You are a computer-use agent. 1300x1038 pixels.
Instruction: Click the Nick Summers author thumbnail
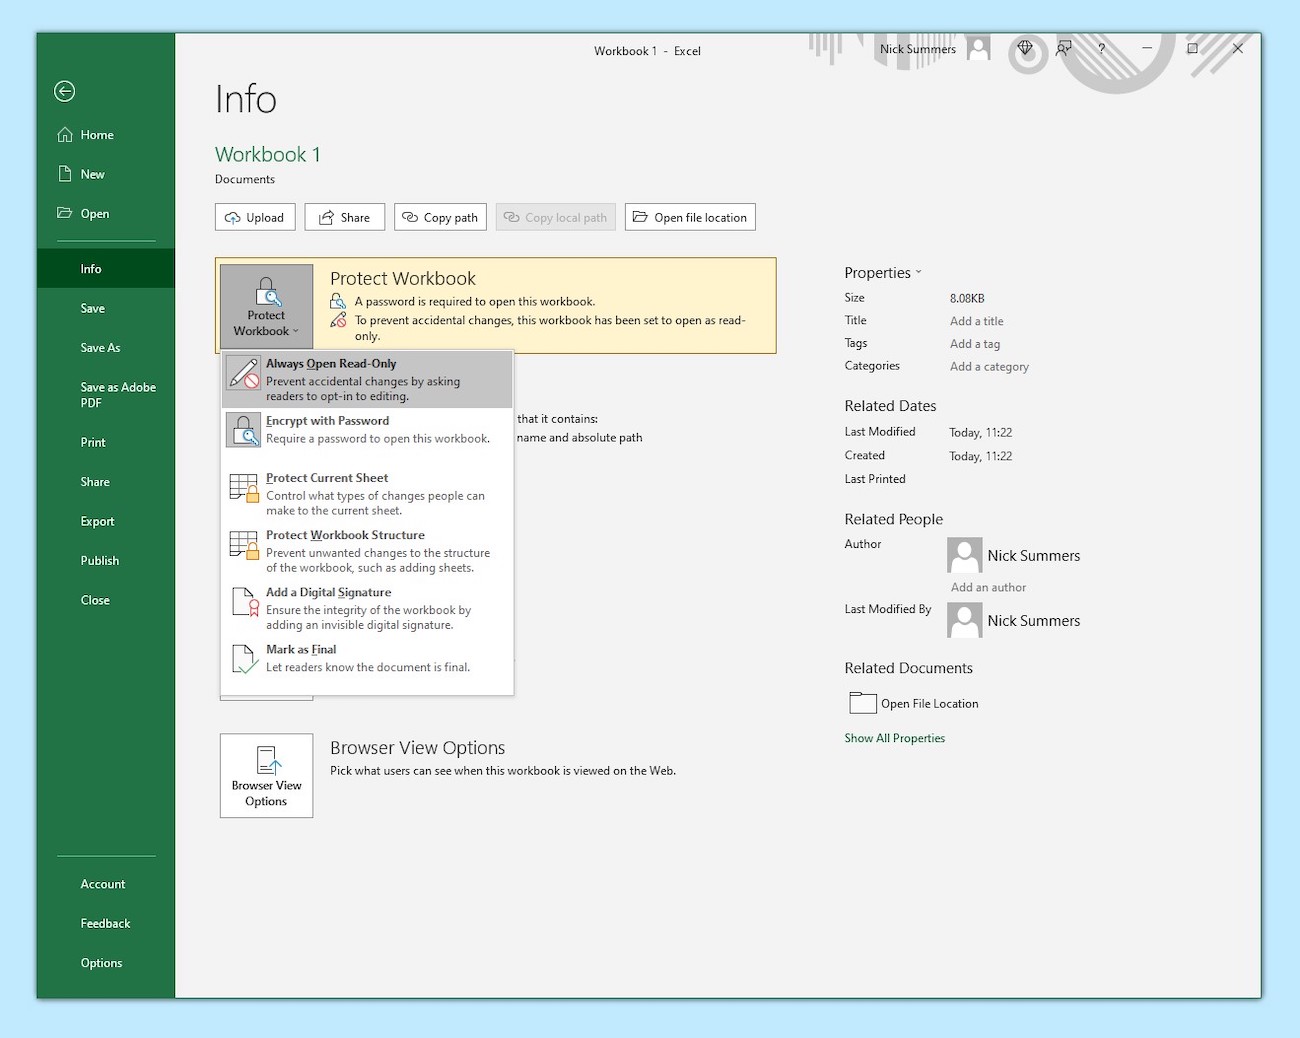tap(963, 555)
